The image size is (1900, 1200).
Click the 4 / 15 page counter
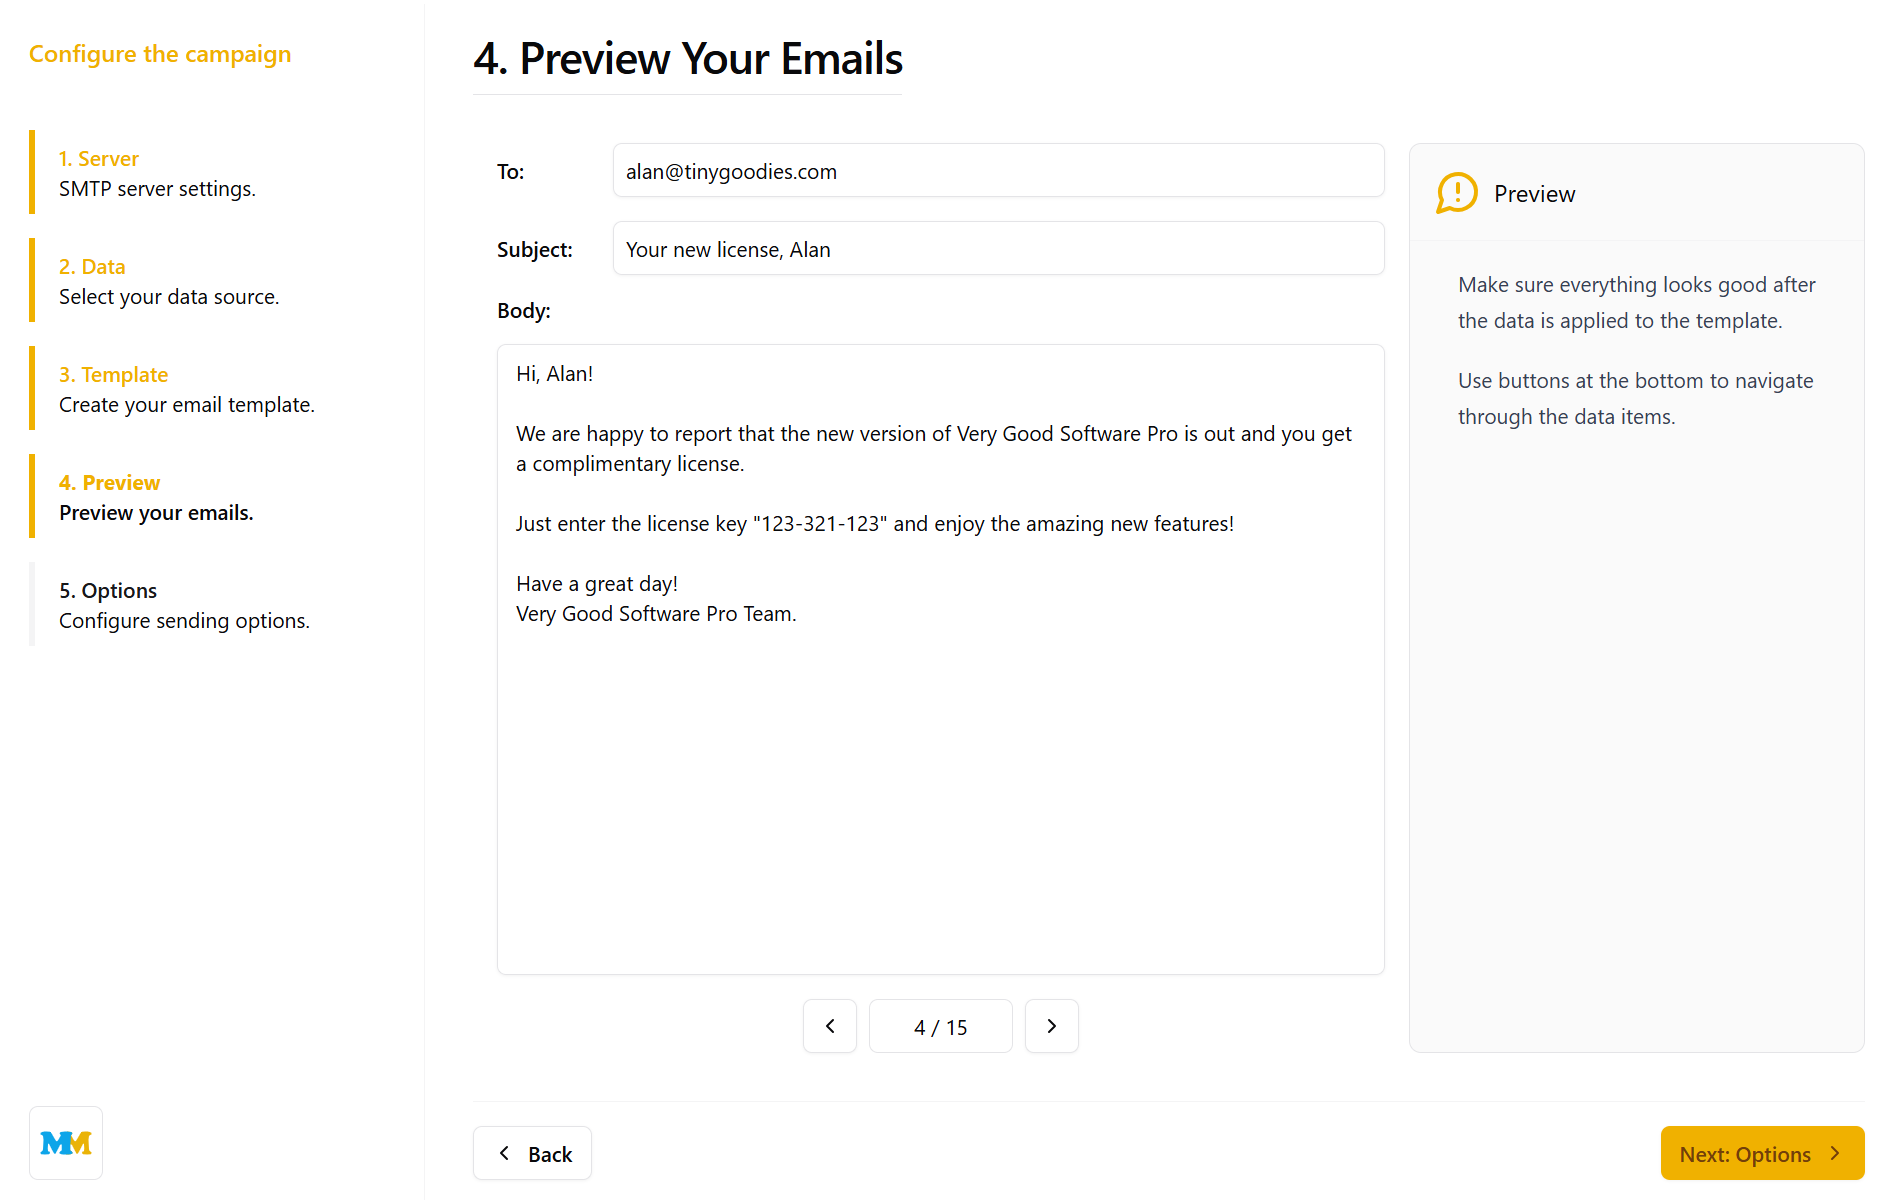tap(940, 1026)
